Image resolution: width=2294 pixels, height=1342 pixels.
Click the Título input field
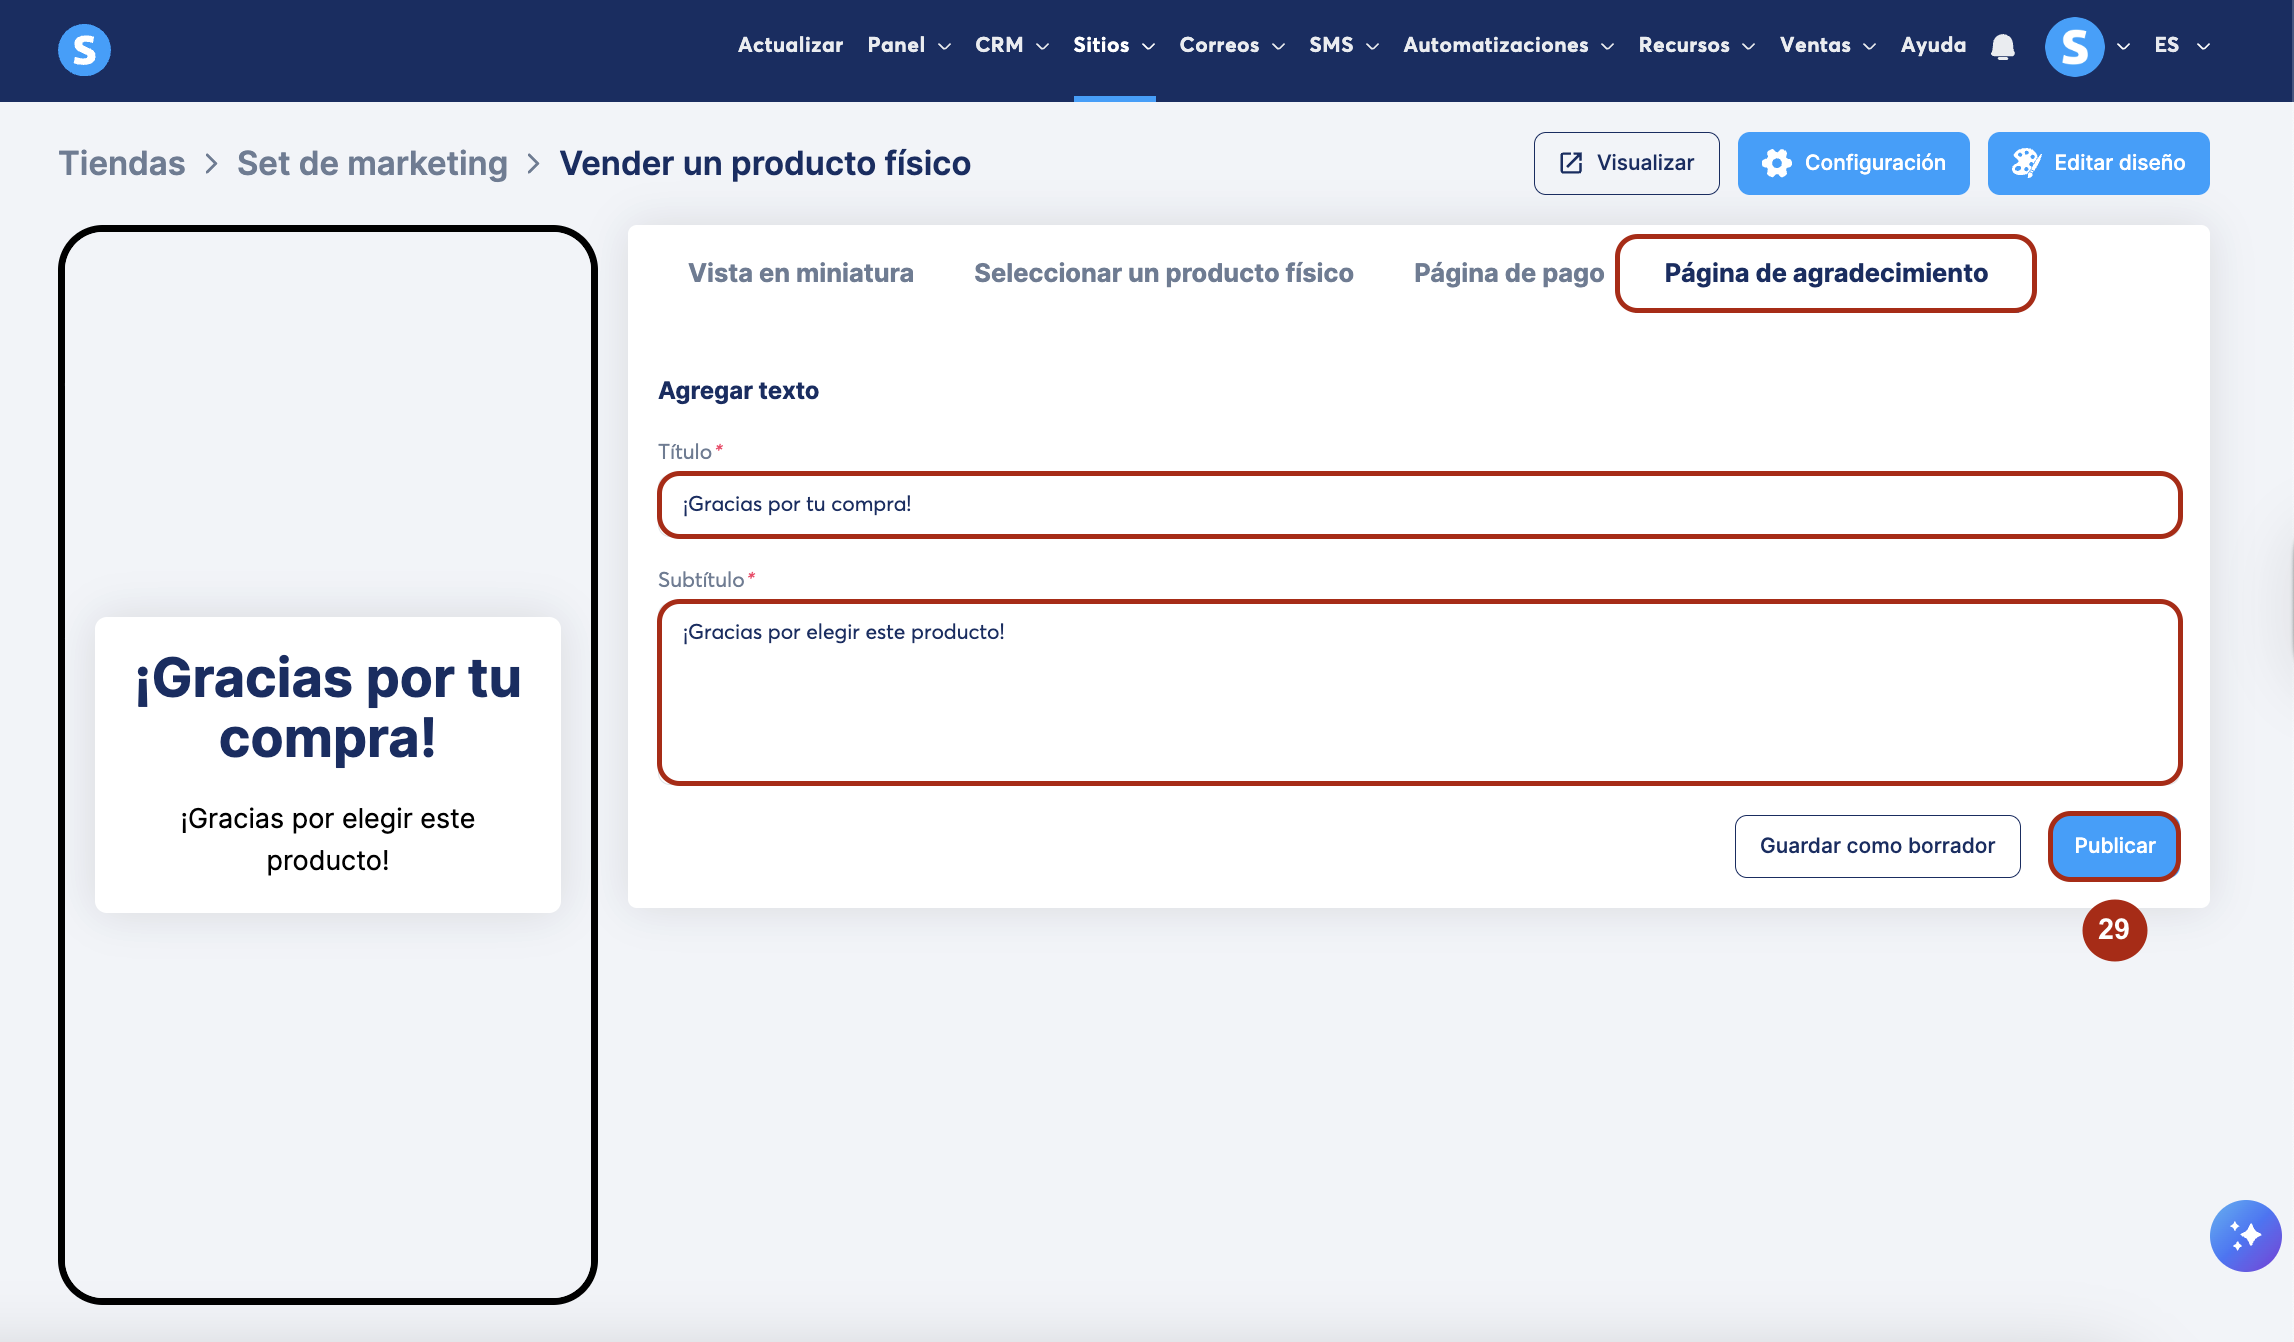pos(1418,505)
